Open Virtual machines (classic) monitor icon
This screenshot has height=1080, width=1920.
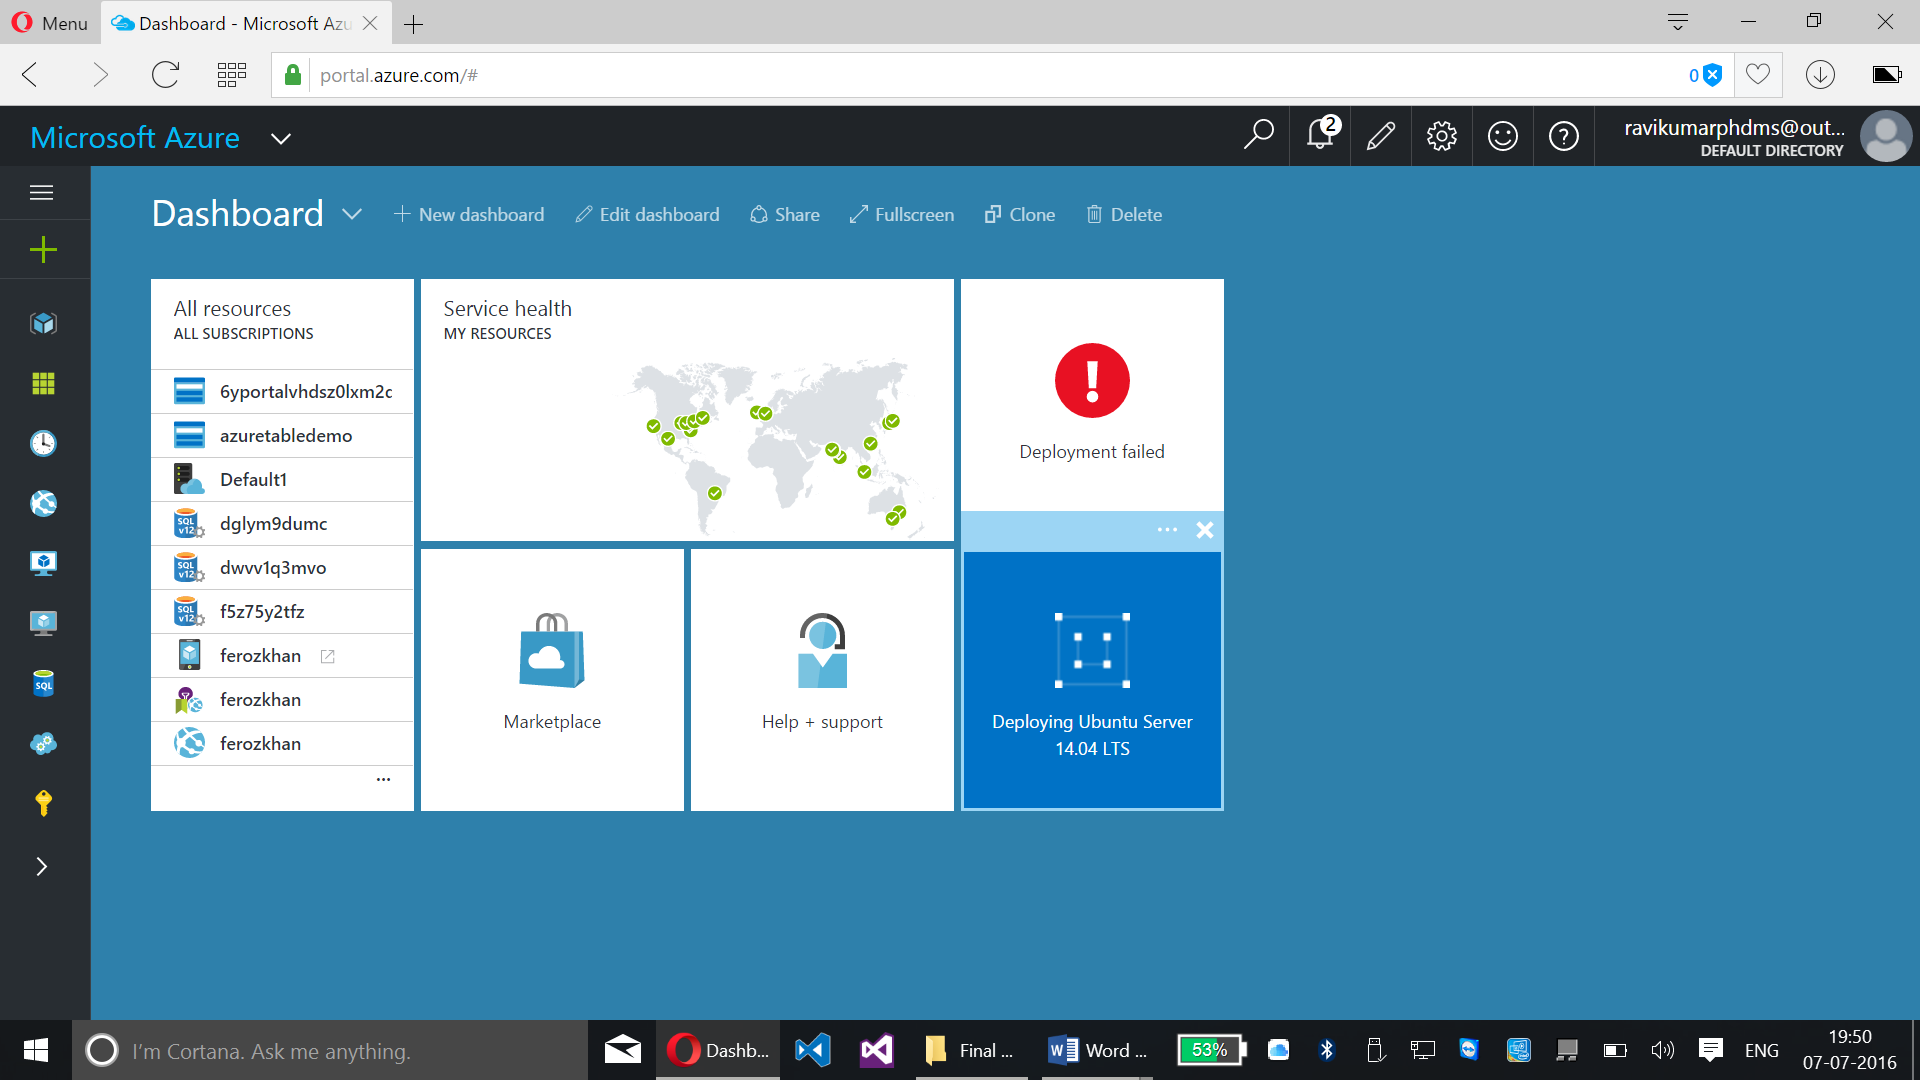tap(43, 563)
